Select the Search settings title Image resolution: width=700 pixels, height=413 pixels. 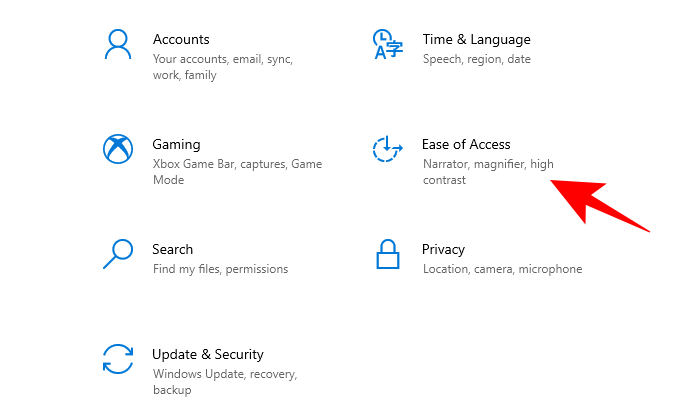(x=172, y=249)
